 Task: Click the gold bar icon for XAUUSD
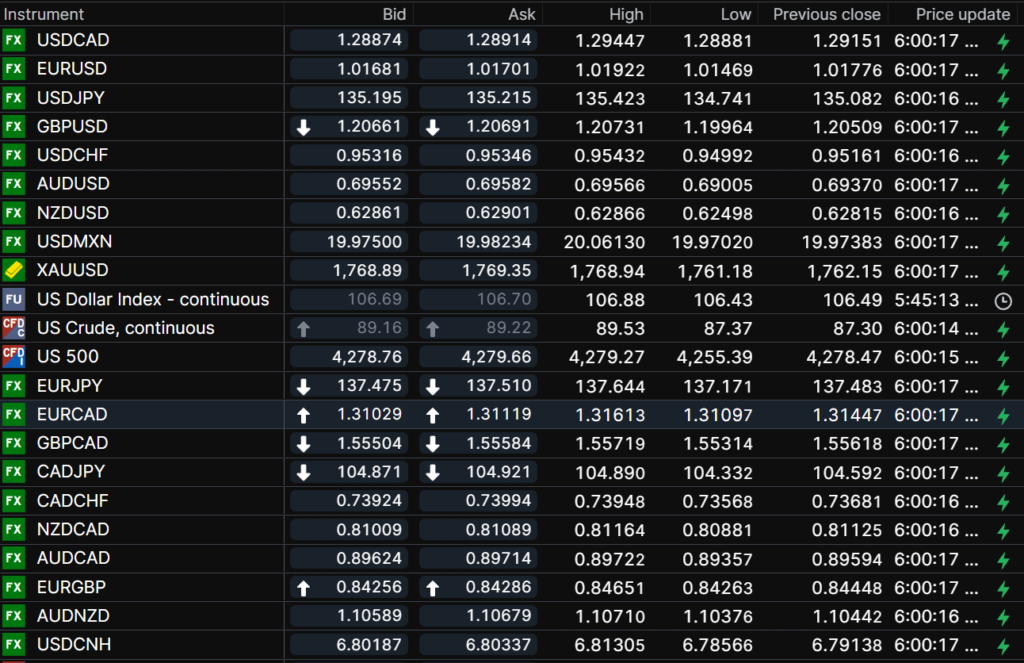pos(13,270)
